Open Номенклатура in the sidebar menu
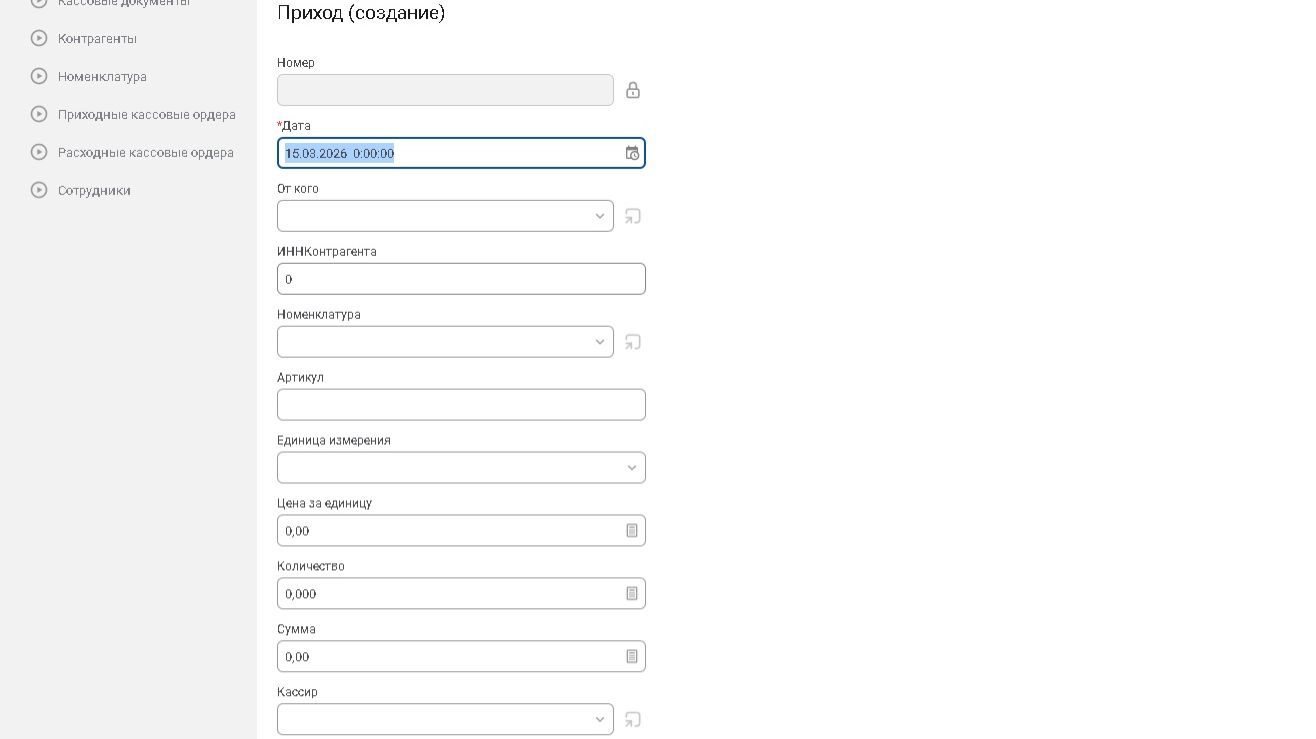The width and height of the screenshot is (1316, 739). click(102, 77)
